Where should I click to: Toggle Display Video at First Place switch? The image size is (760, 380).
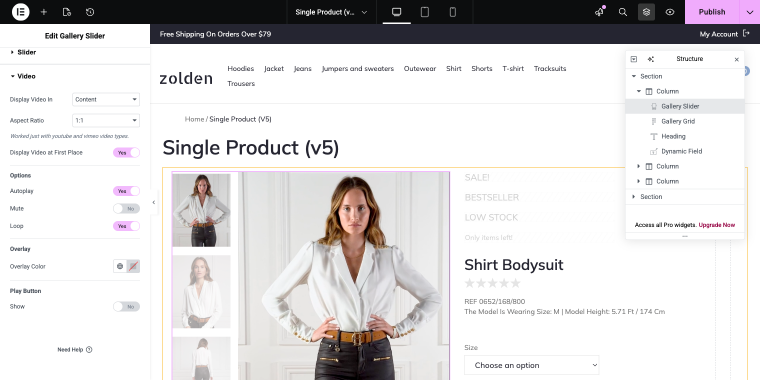click(x=127, y=153)
